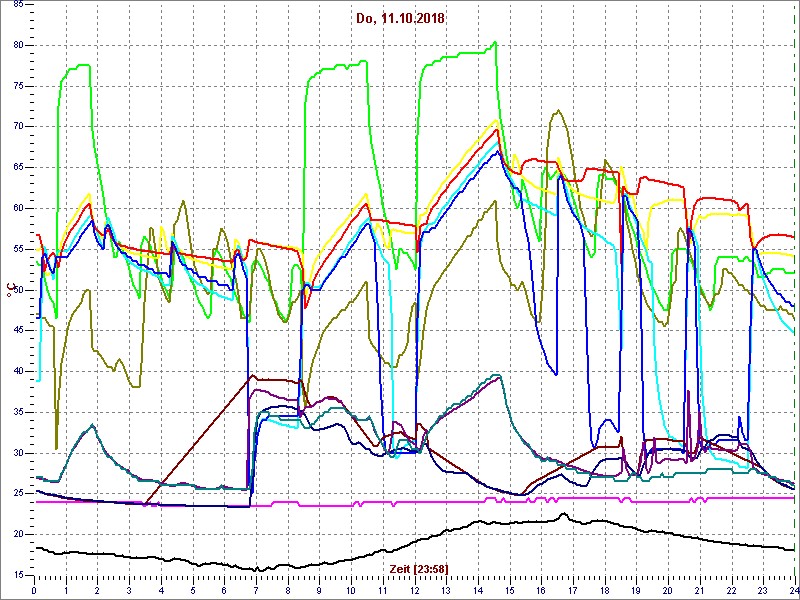
Task: Click hour 7 on the time axis
Action: point(256,588)
